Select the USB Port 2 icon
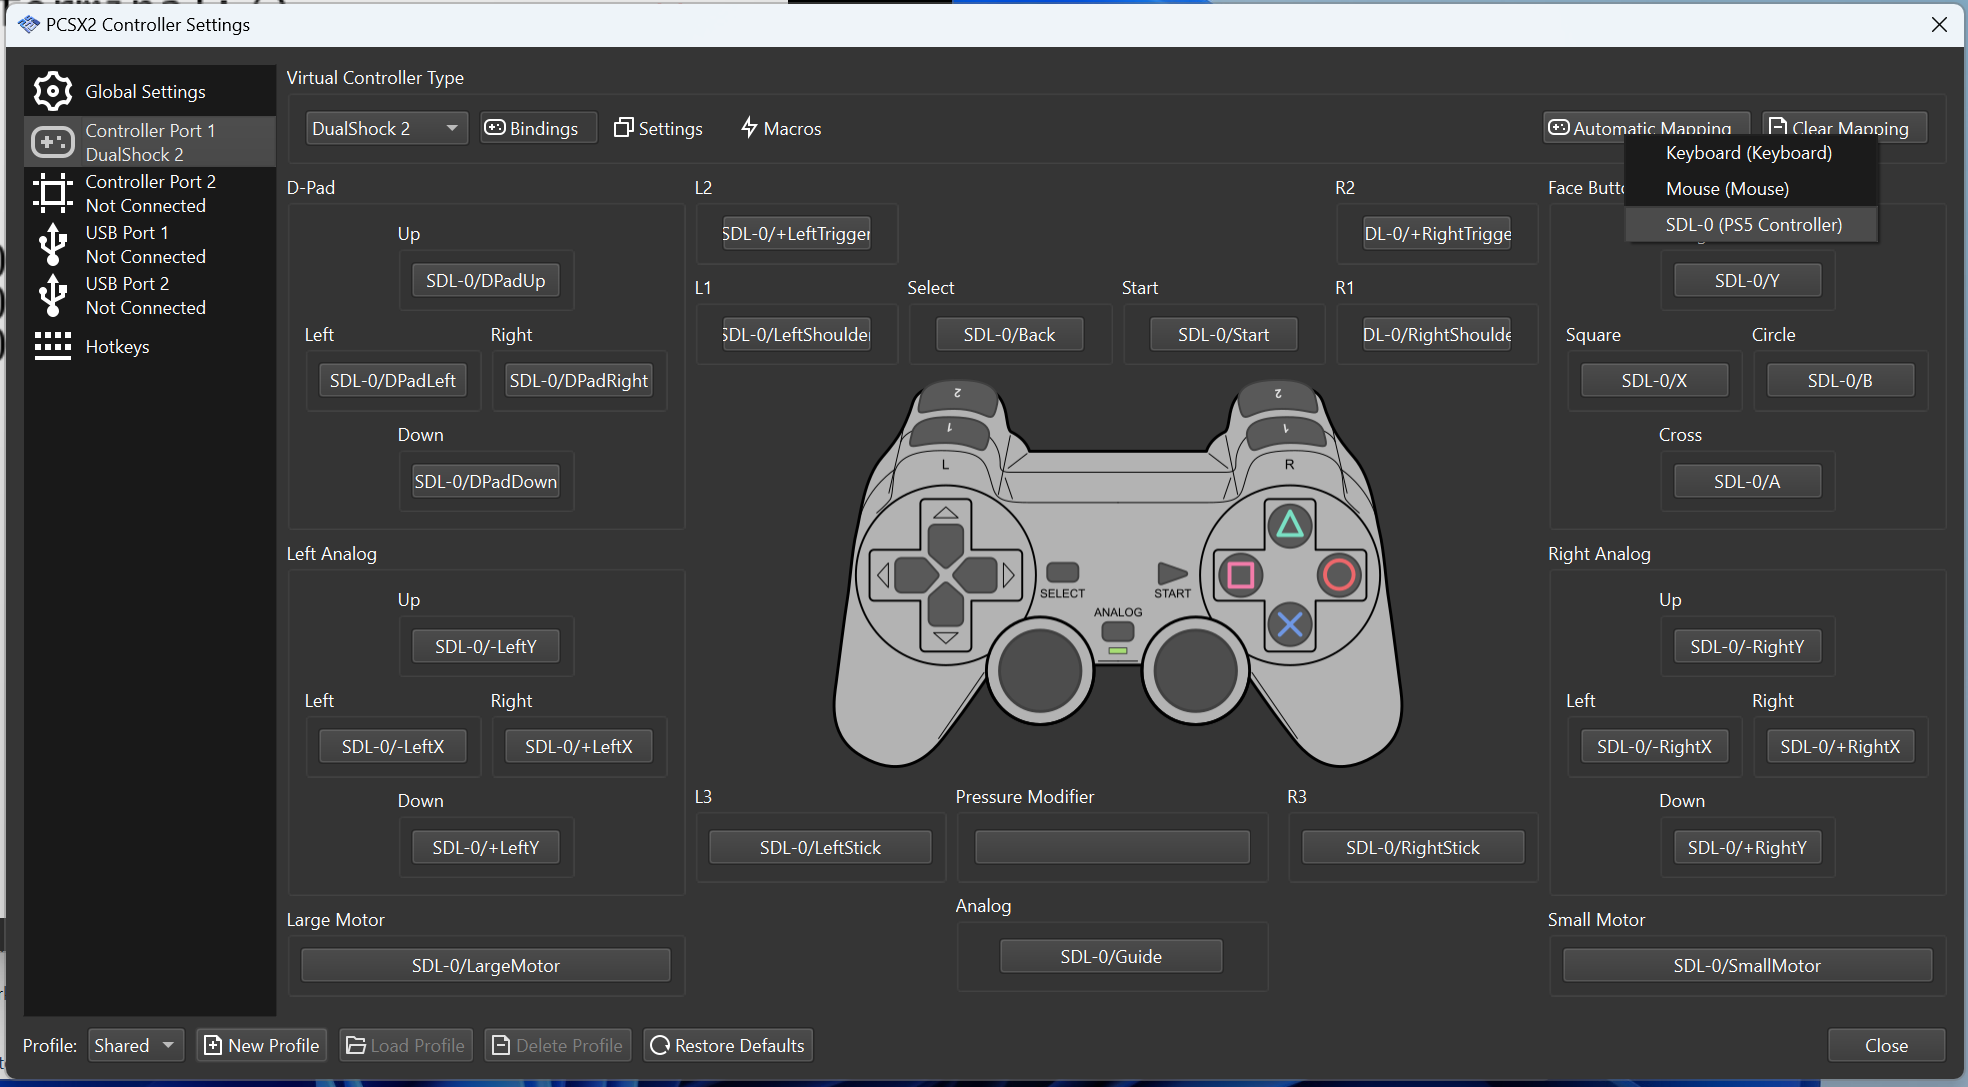The height and width of the screenshot is (1087, 1968). point(52,294)
